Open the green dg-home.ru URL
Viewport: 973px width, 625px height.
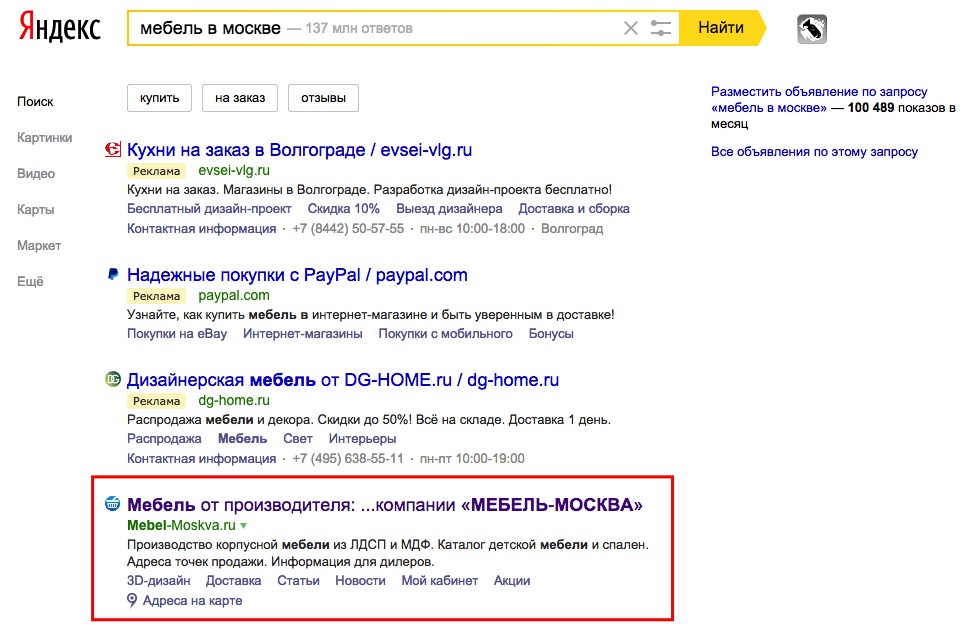click(x=234, y=400)
